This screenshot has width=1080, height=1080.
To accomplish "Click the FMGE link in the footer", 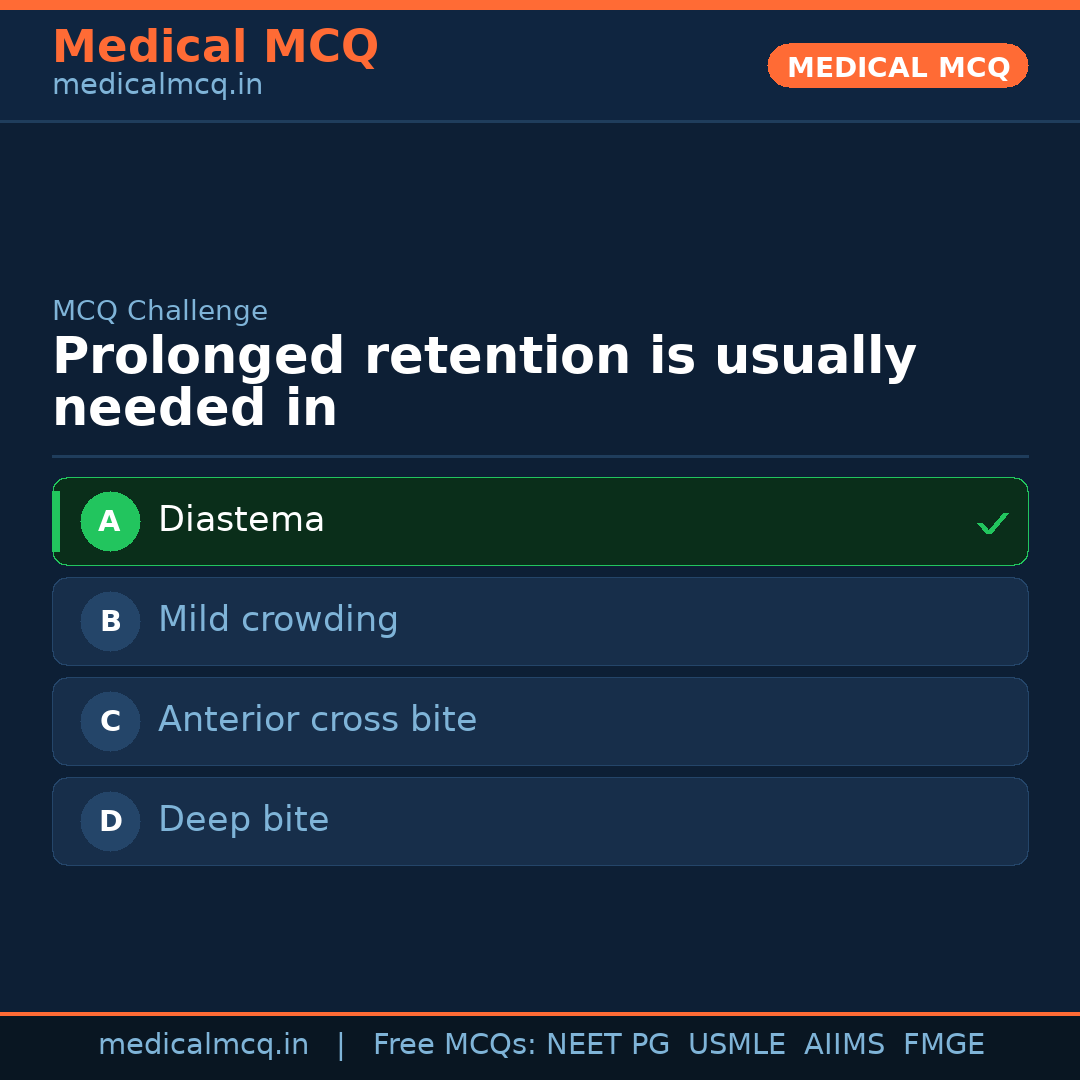I will (x=943, y=1044).
